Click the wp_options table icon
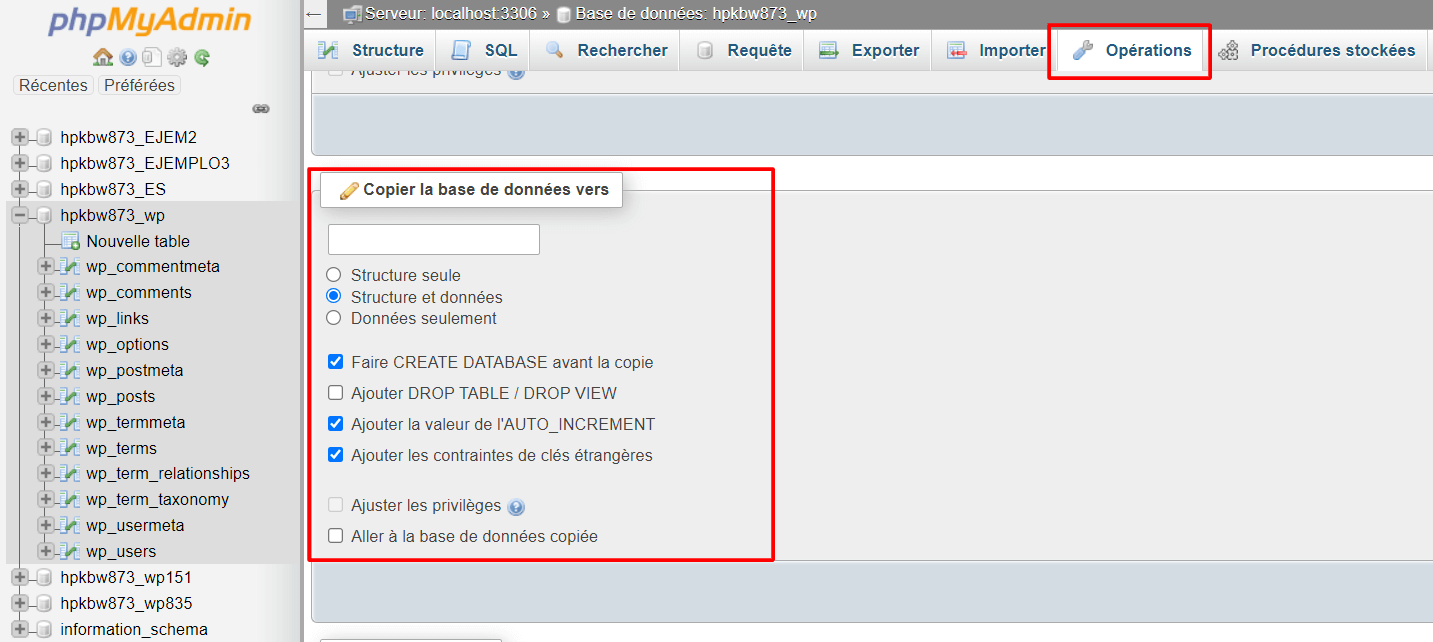Image resolution: width=1433 pixels, height=642 pixels. click(x=70, y=345)
